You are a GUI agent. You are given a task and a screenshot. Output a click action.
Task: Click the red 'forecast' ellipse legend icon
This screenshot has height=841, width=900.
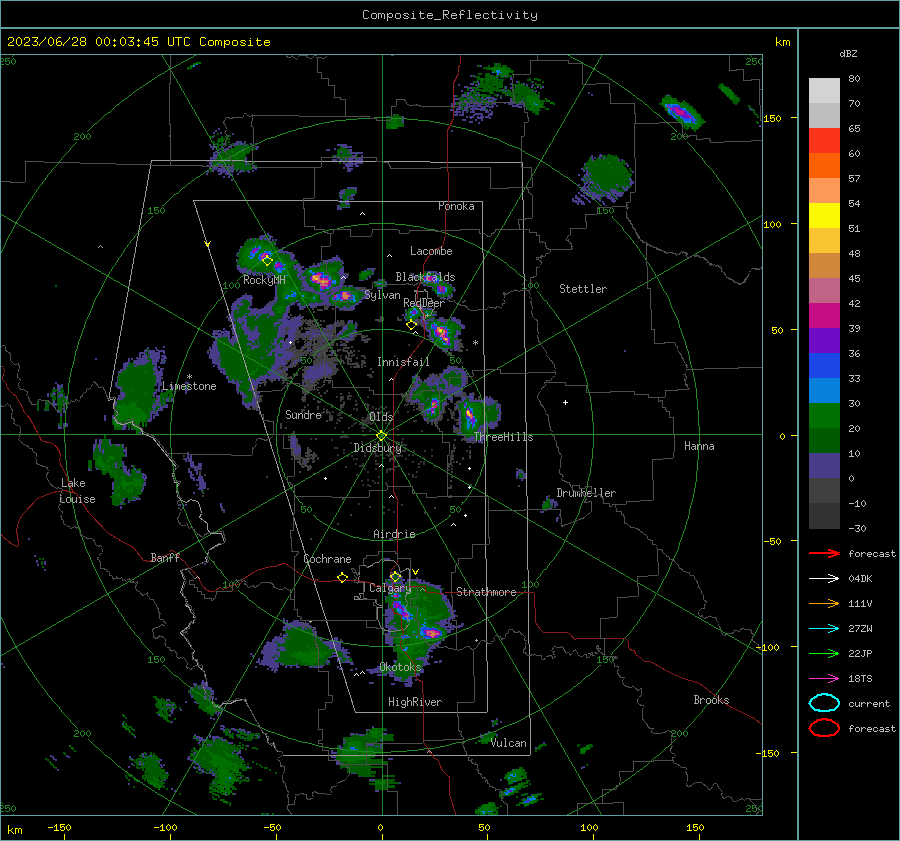[824, 728]
